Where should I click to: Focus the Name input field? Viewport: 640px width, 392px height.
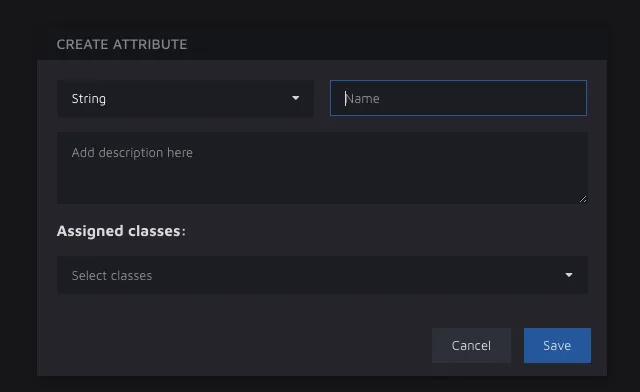click(458, 98)
